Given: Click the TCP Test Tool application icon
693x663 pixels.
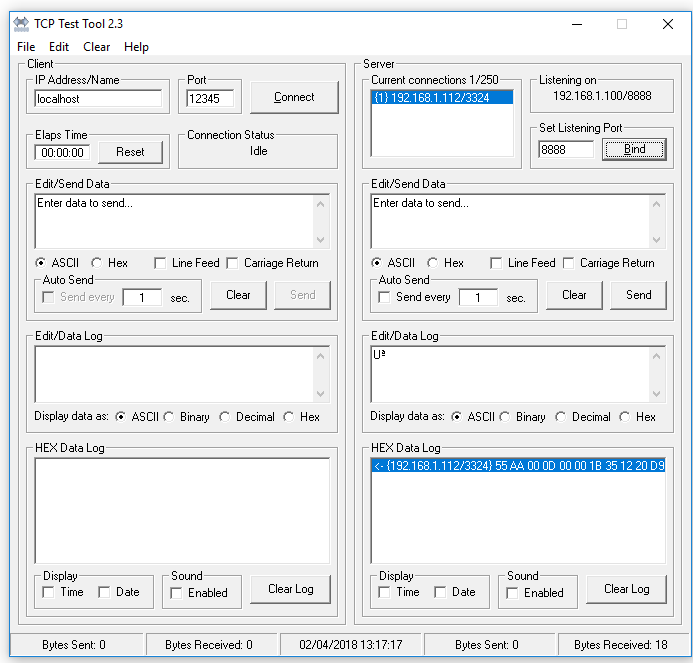Looking at the screenshot, I should point(21,24).
